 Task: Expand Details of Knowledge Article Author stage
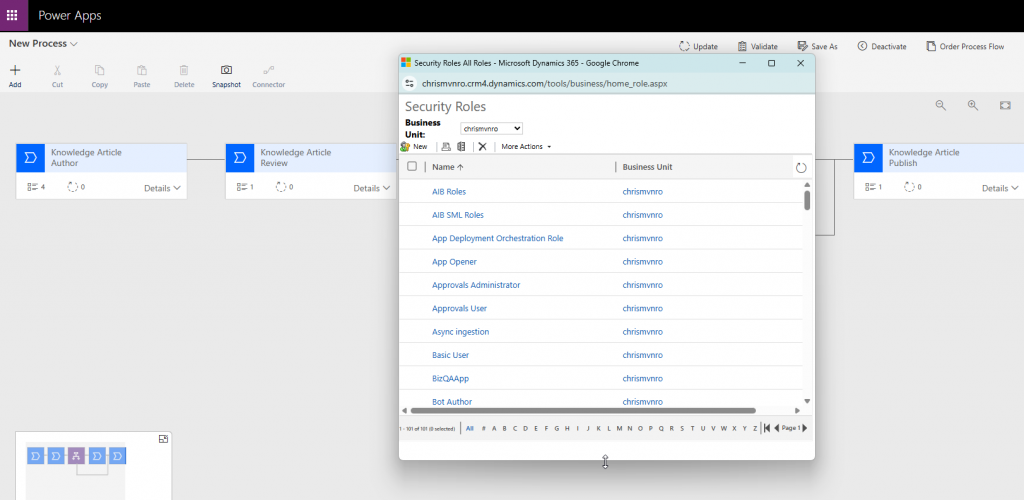tap(162, 188)
